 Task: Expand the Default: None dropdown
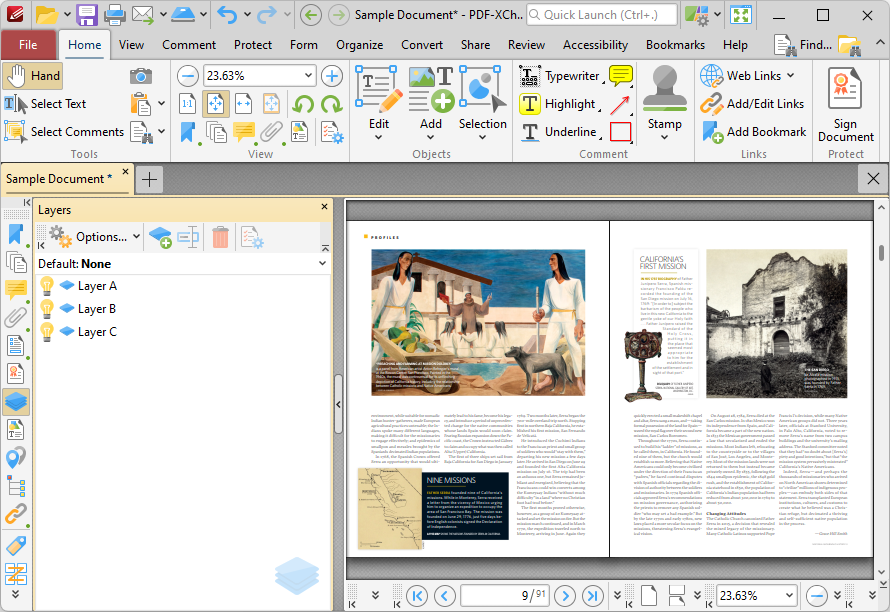pyautogui.click(x=322, y=263)
